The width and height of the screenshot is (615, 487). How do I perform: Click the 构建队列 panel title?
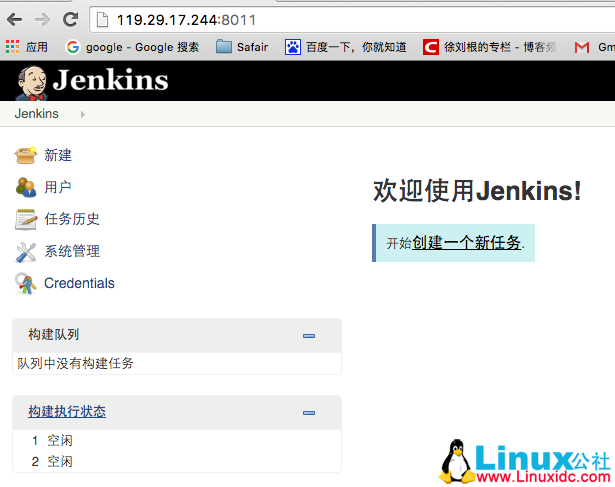click(53, 334)
